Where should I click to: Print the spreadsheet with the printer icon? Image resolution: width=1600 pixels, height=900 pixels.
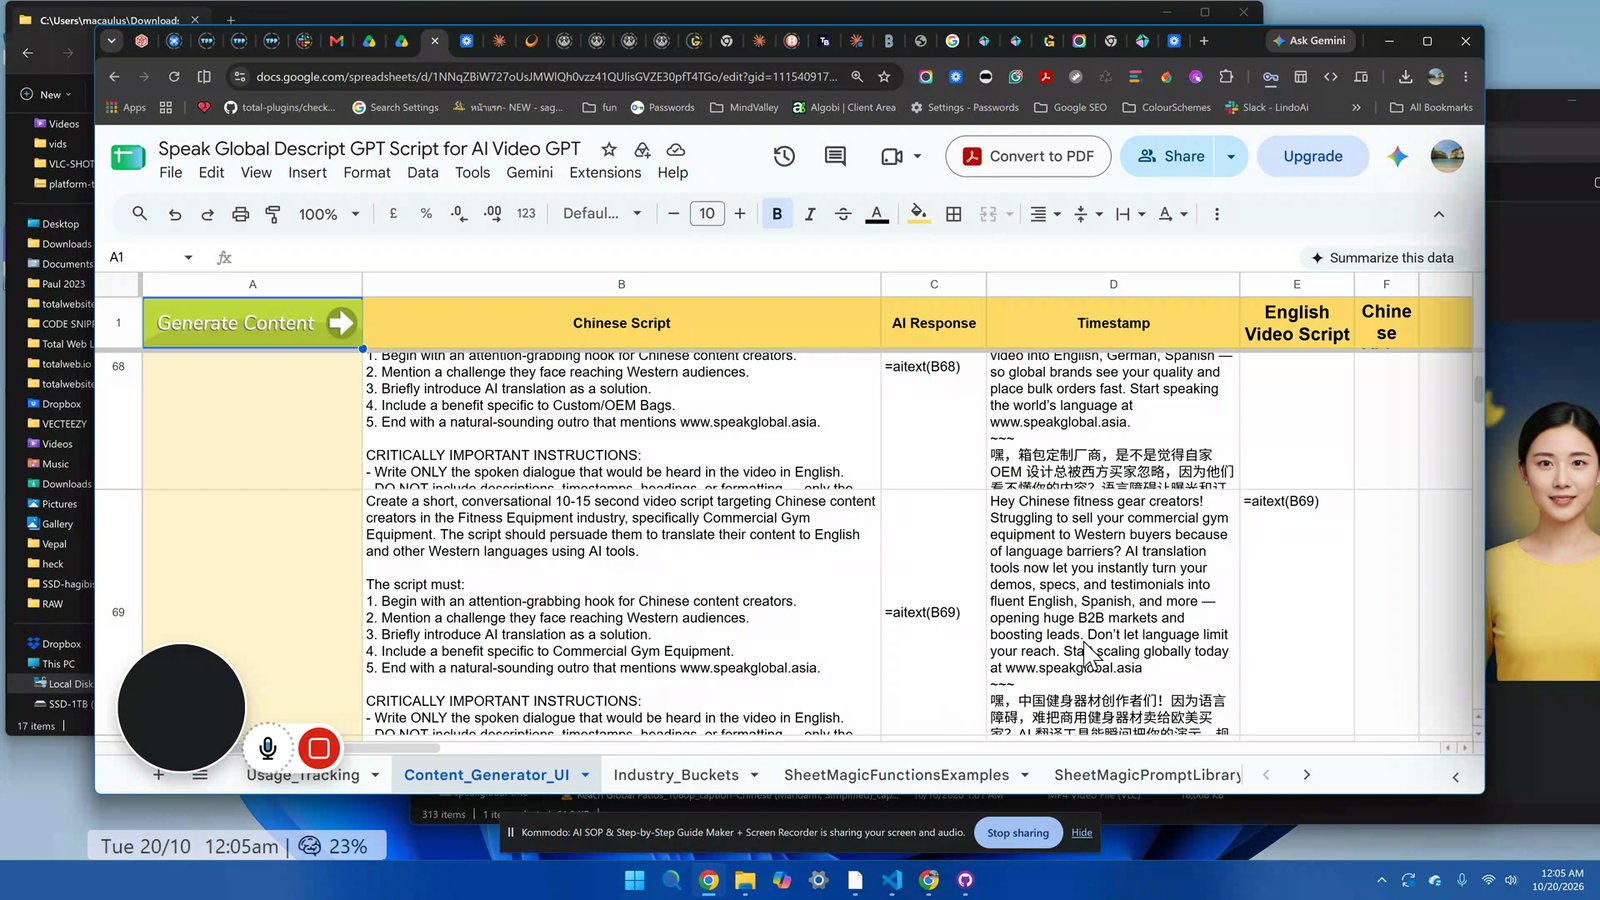[240, 214]
